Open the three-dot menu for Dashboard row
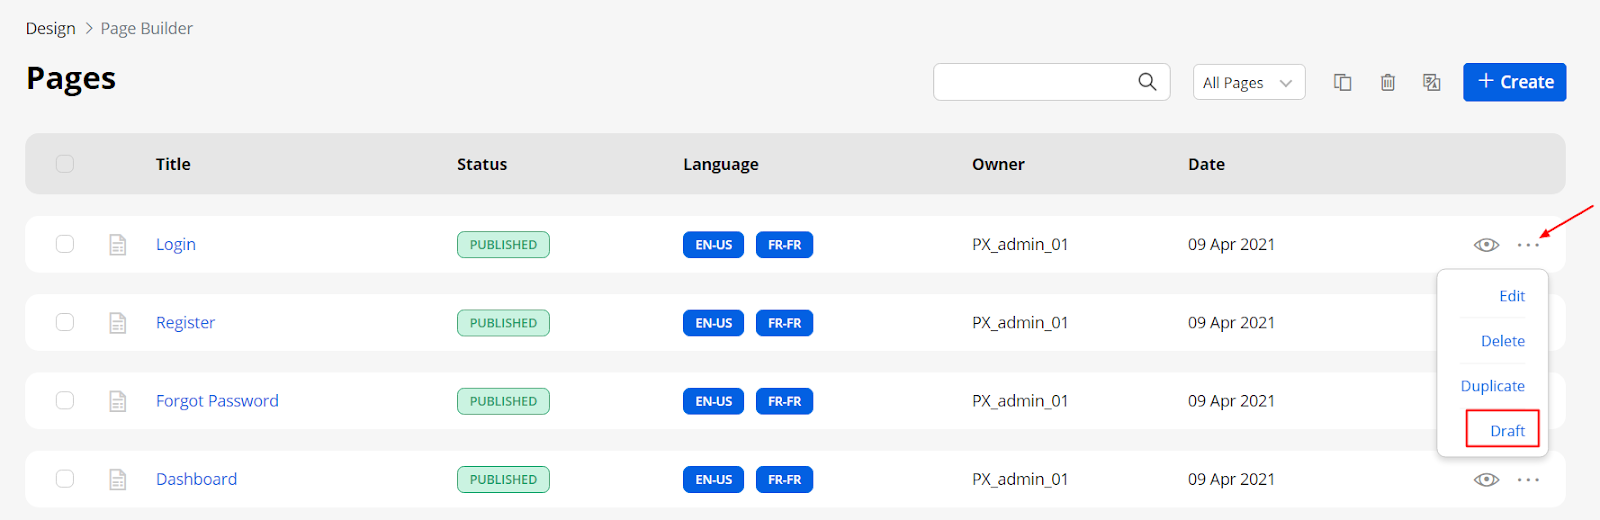This screenshot has width=1600, height=520. pos(1528,480)
